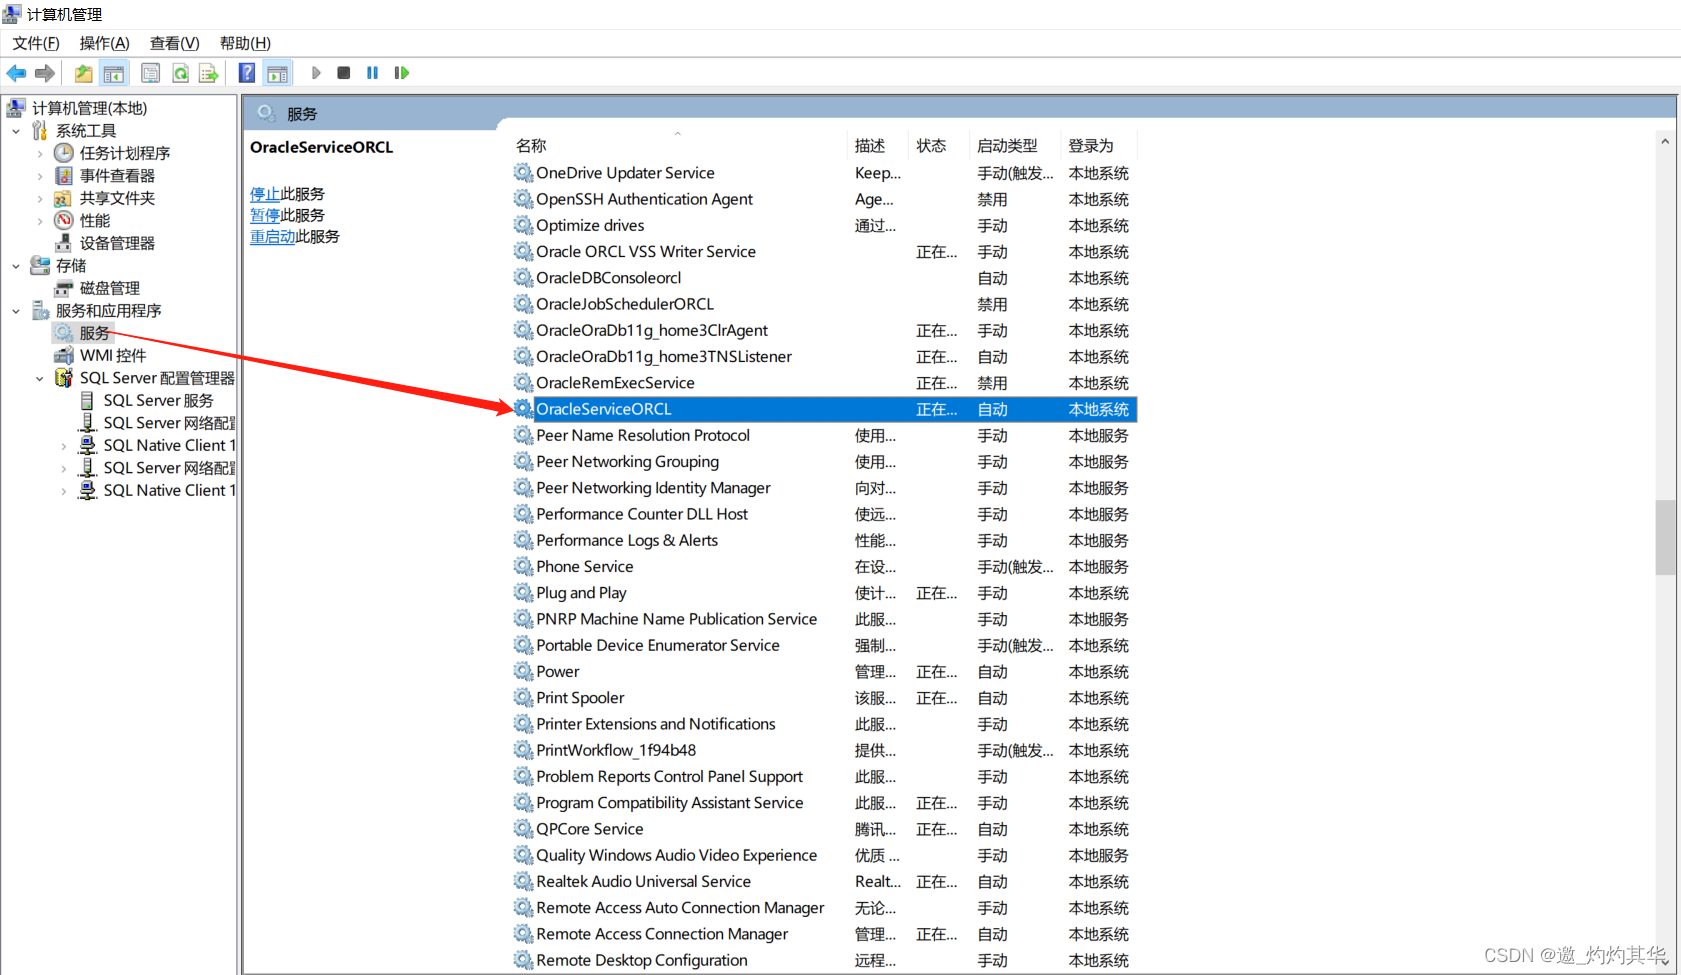
Task: Click the 磁盘管理 tree icon
Action: 64,288
